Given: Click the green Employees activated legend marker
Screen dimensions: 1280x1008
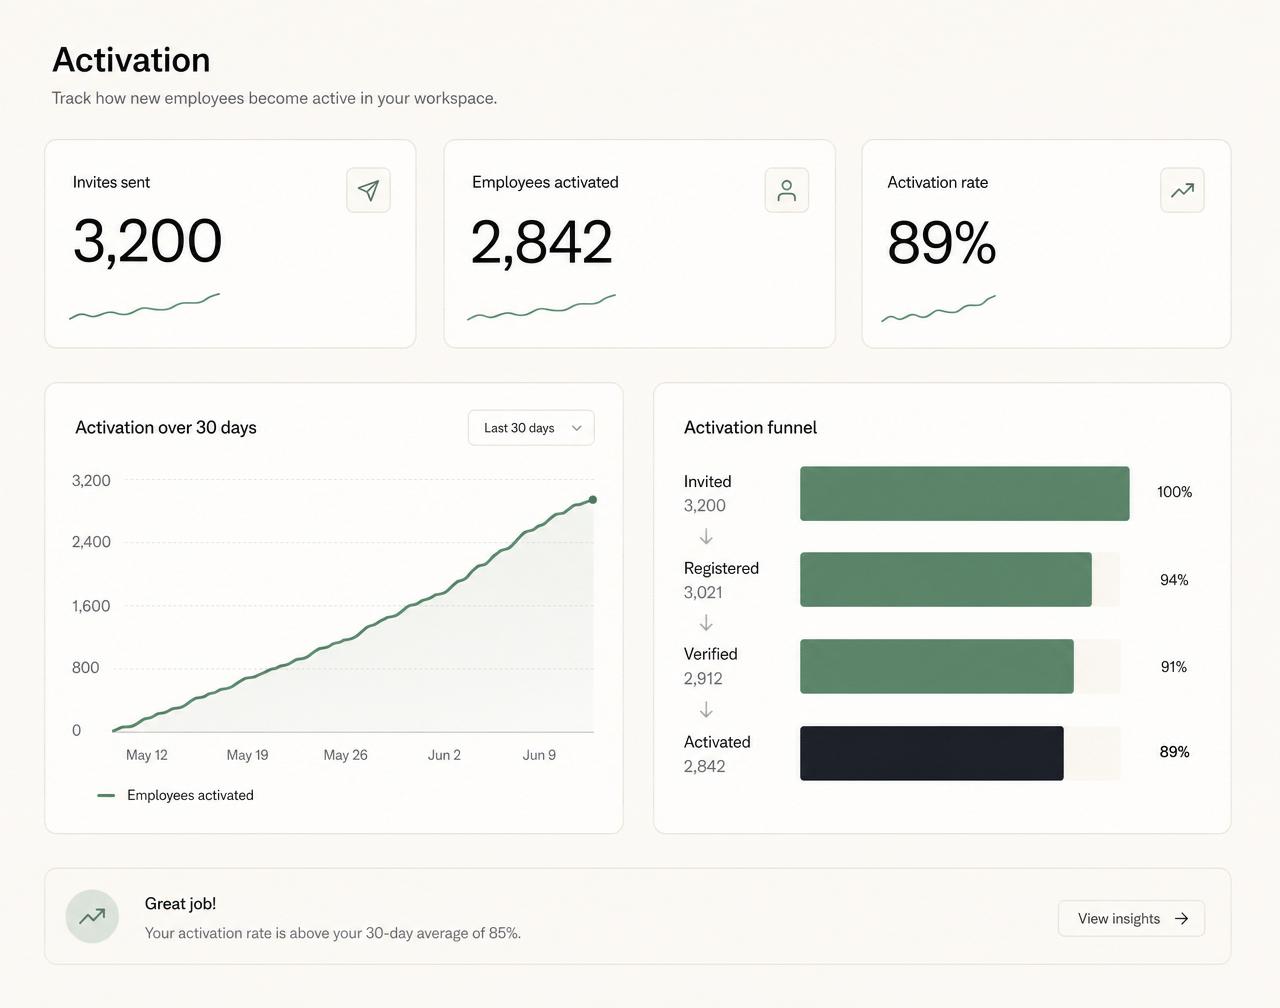Looking at the screenshot, I should click(x=106, y=796).
